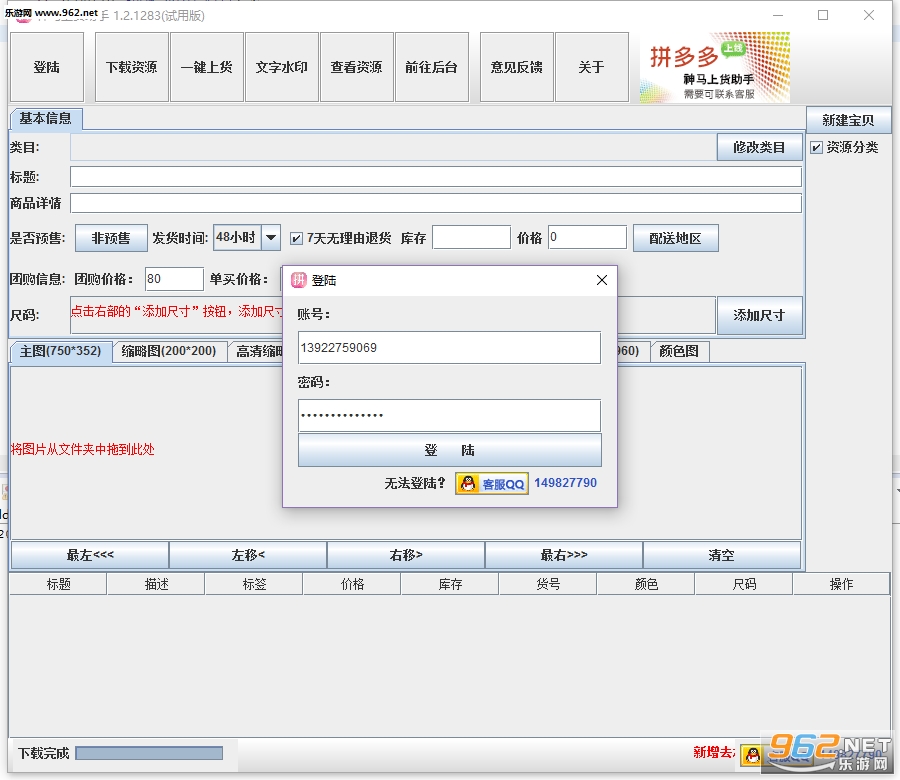Click the 一键上货 toolbar button

click(x=207, y=67)
